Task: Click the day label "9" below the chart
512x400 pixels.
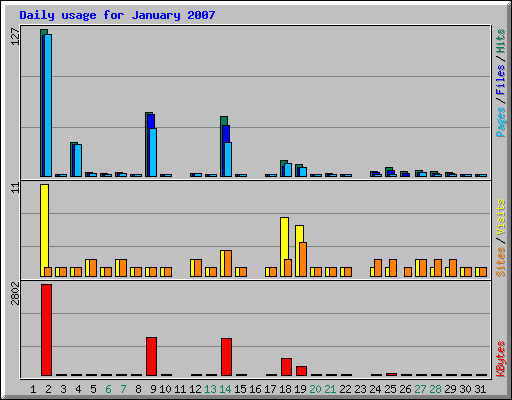Action: point(153,389)
